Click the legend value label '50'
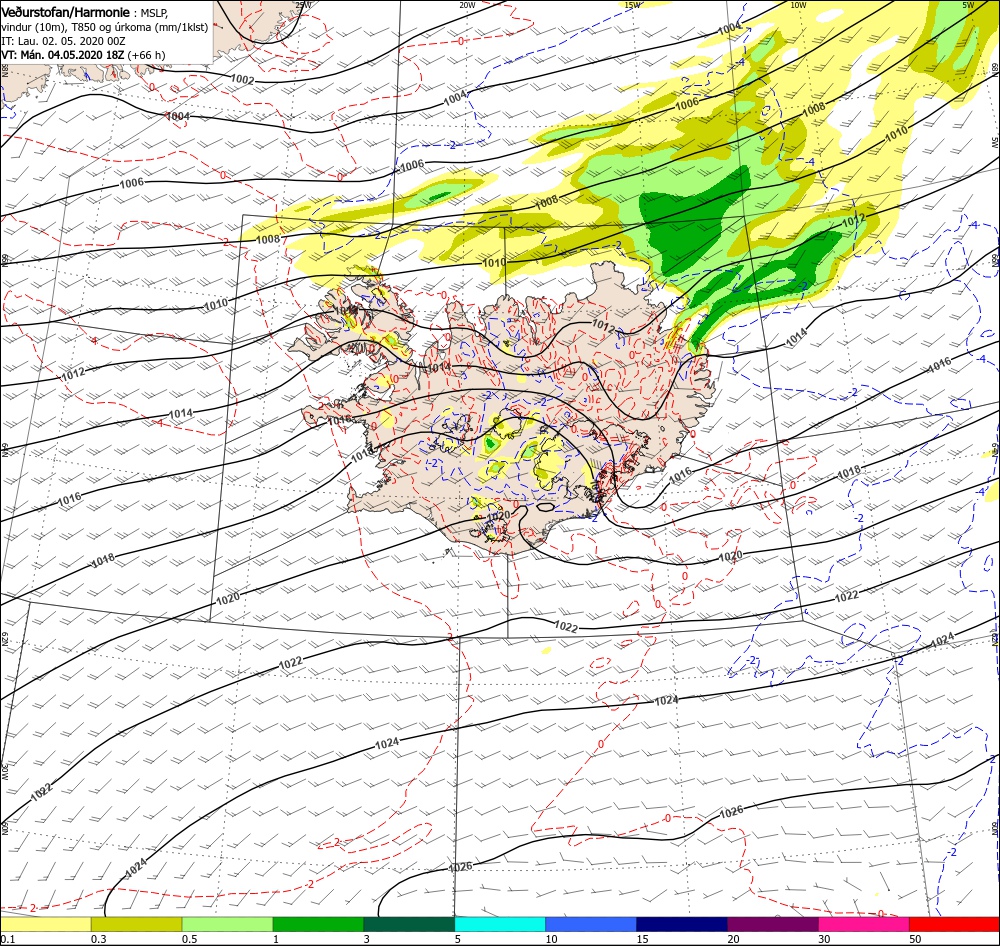This screenshot has height=946, width=1000. click(915, 939)
